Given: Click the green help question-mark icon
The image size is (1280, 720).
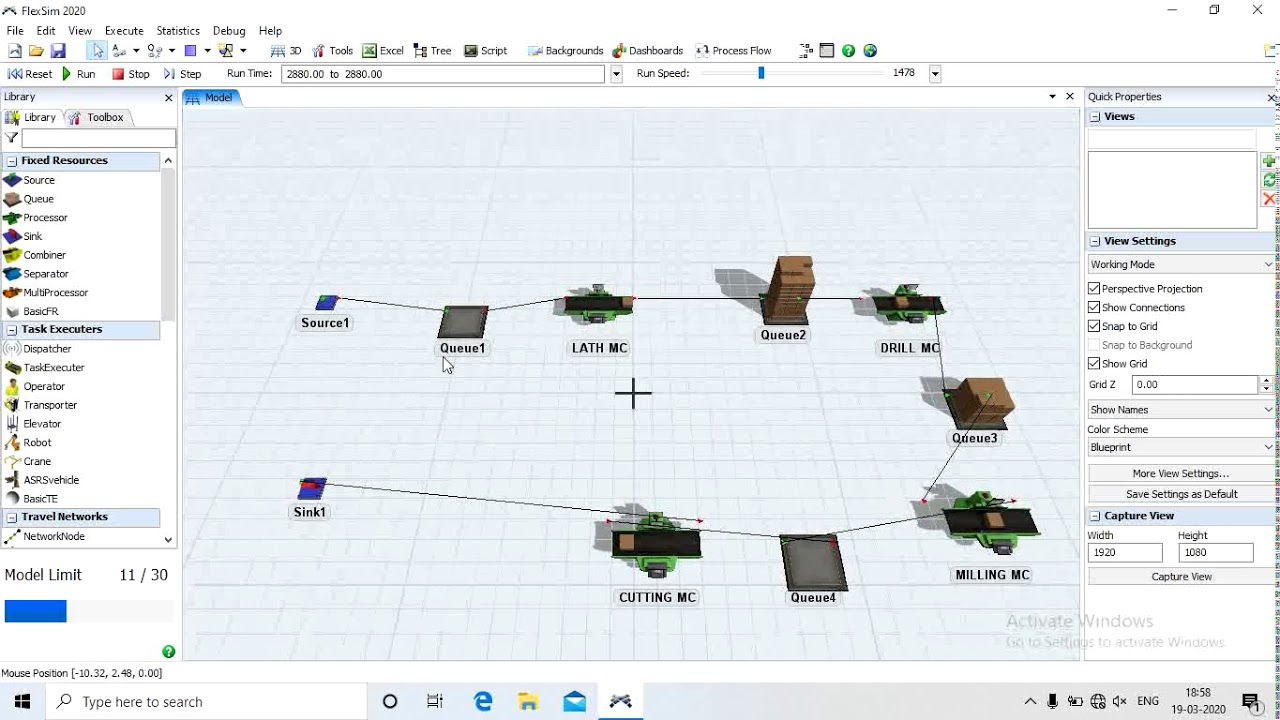Looking at the screenshot, I should (x=848, y=50).
